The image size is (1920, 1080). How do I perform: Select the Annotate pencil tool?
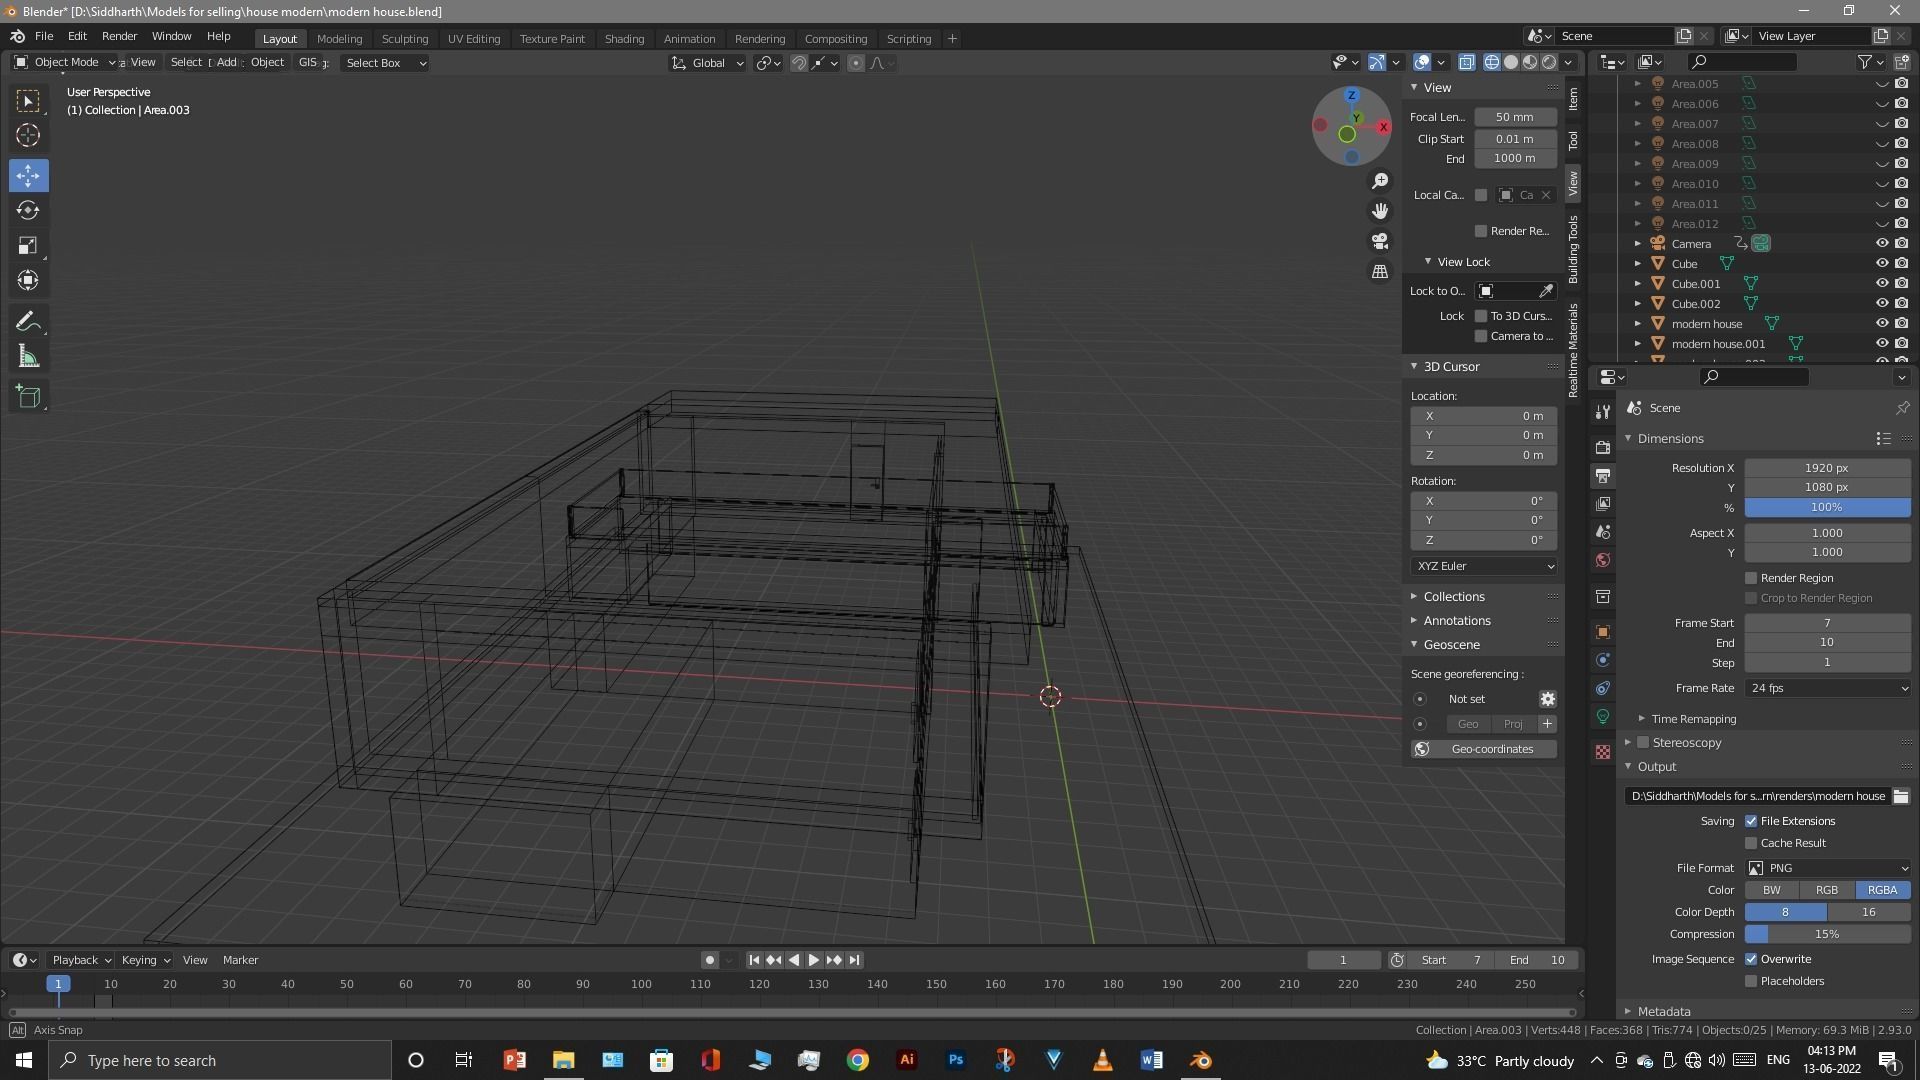28,321
